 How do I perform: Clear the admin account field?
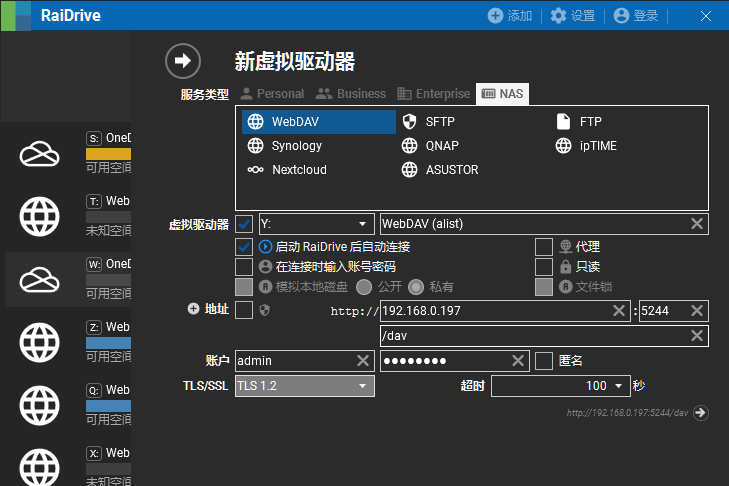363,360
